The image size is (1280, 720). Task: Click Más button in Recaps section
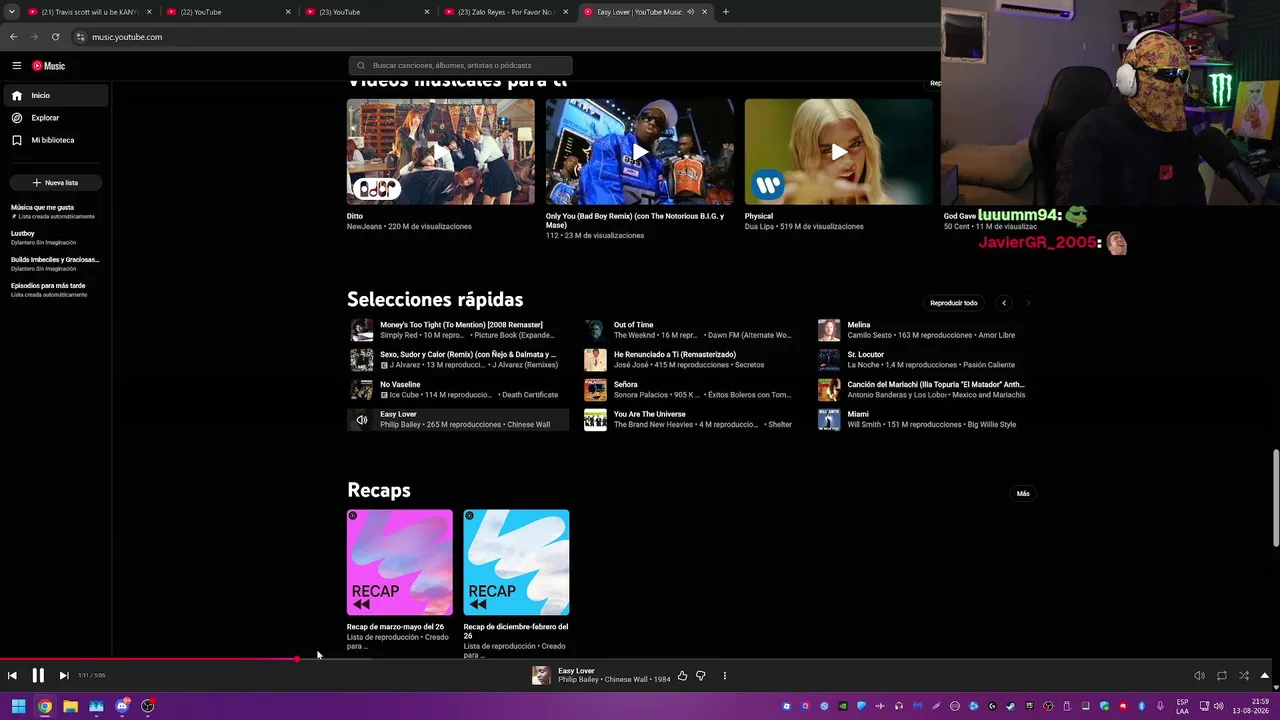(x=1023, y=494)
